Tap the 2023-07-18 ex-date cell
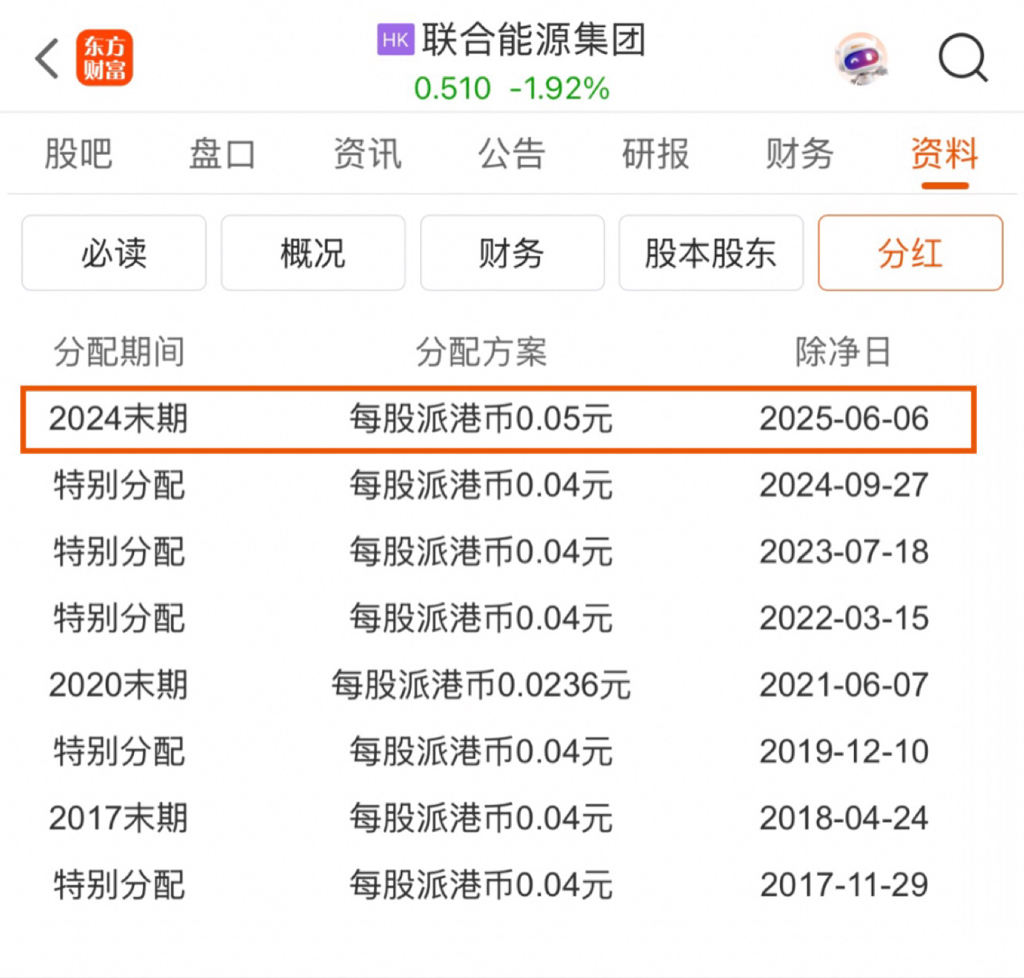 pos(844,552)
